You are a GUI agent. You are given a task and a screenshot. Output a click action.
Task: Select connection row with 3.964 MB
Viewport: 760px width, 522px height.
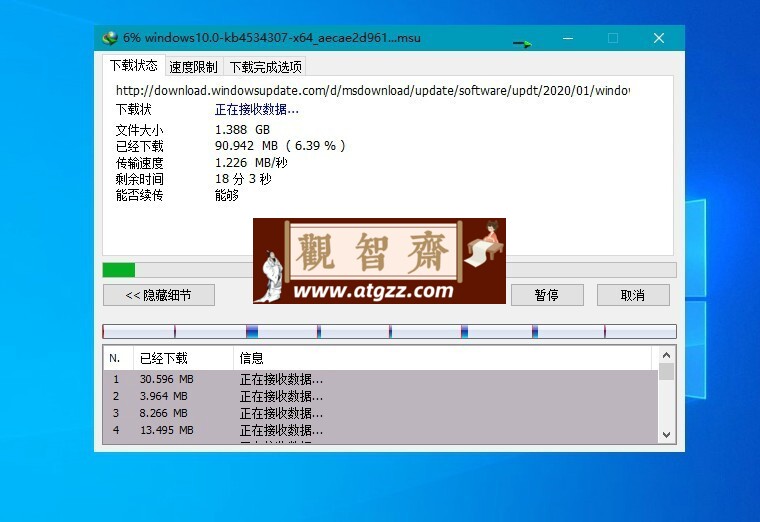point(380,396)
